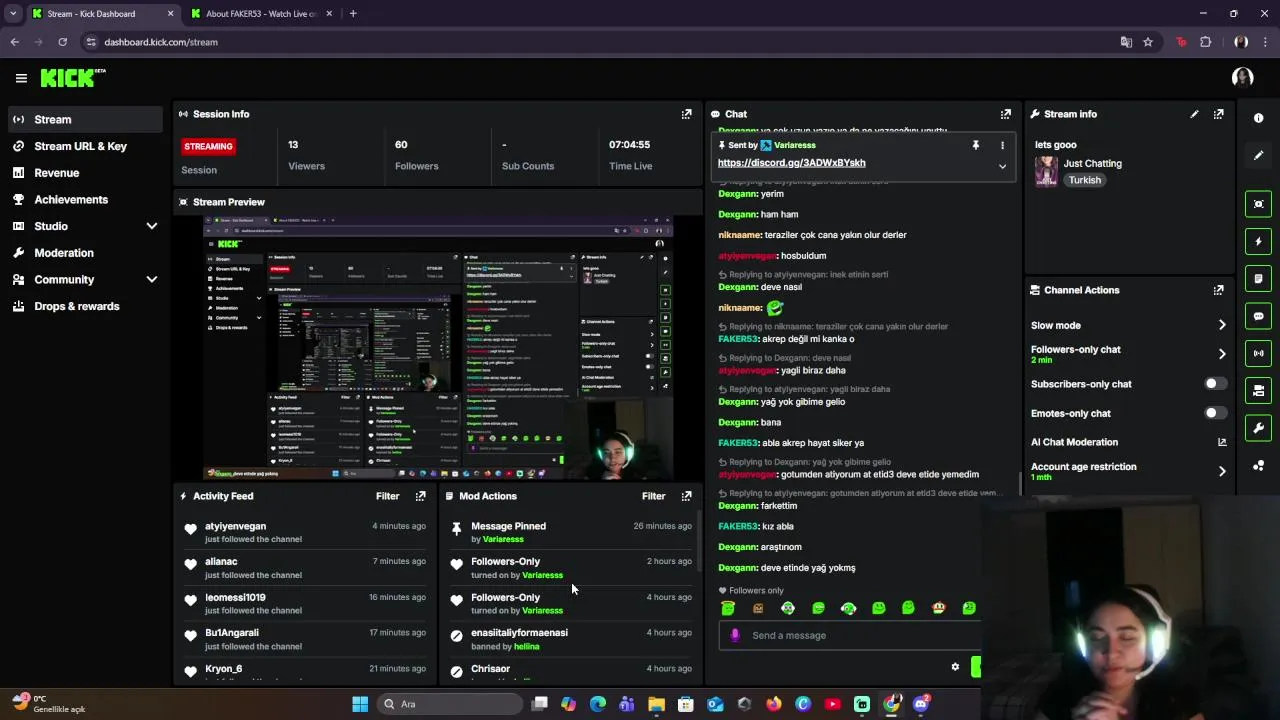Click the Kick logo
1280x720 pixels.
tap(72, 78)
